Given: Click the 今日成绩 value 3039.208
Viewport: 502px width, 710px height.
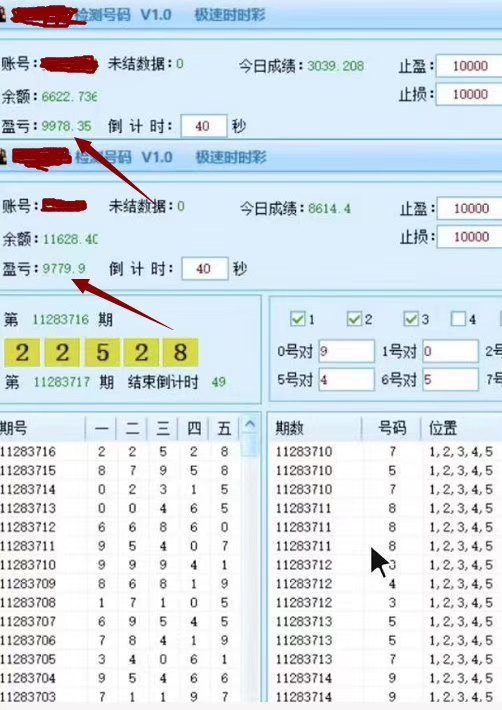Looking at the screenshot, I should pyautogui.click(x=335, y=66).
